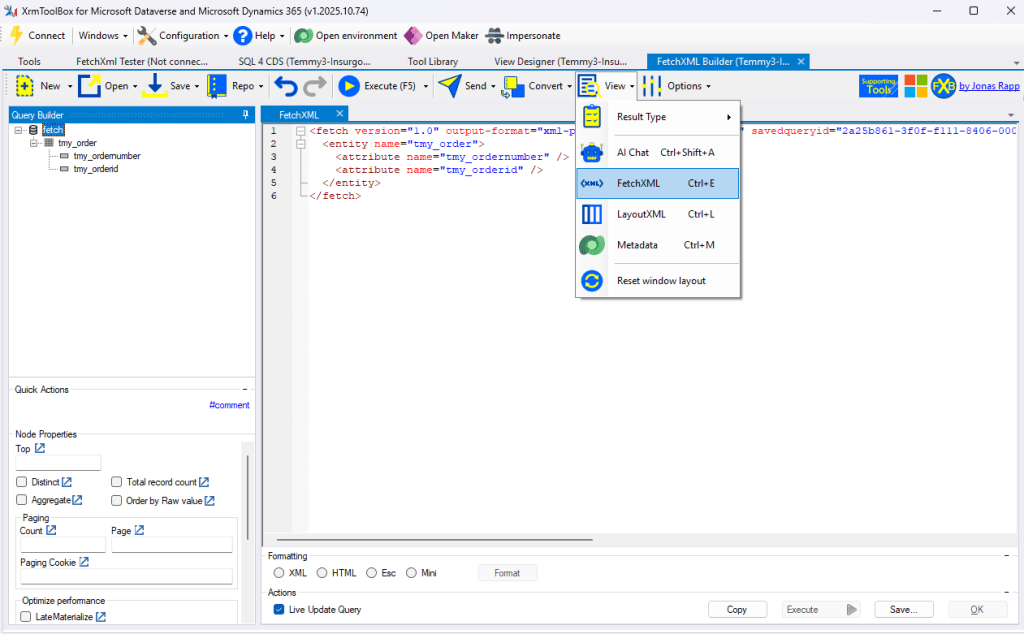Screen dimensions: 1024x634
Task: Open the Save dropdown arrow
Action: [197, 86]
